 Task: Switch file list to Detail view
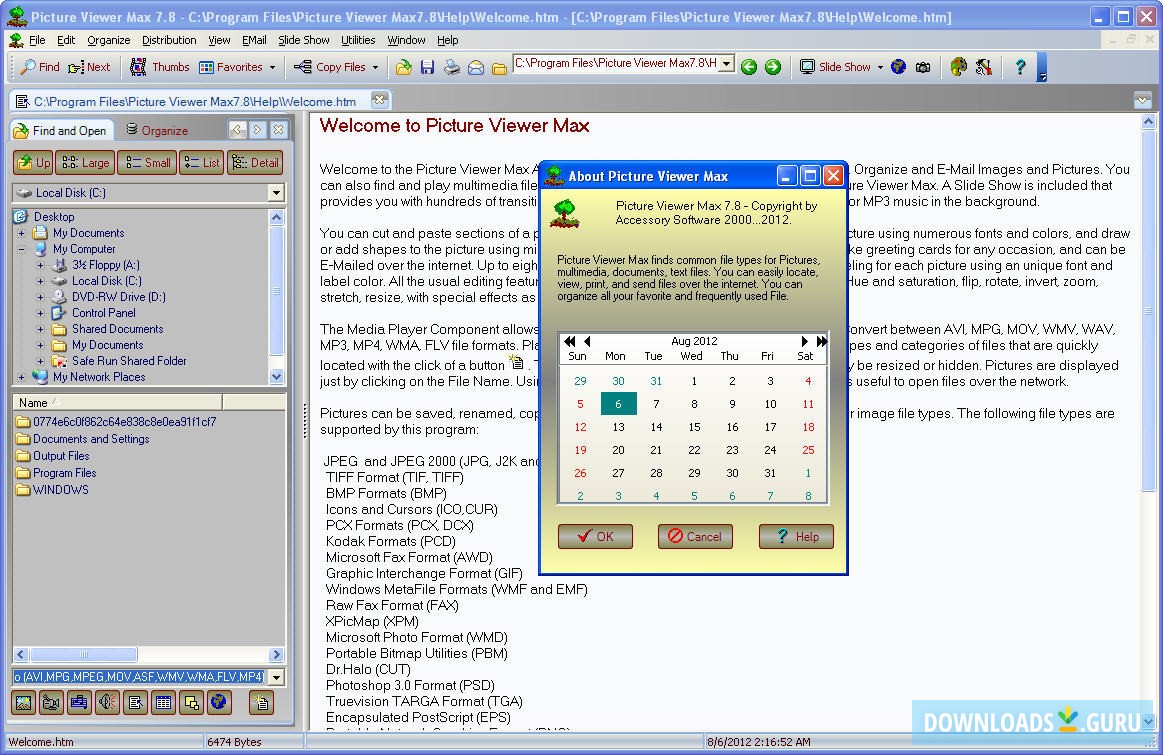pos(255,162)
